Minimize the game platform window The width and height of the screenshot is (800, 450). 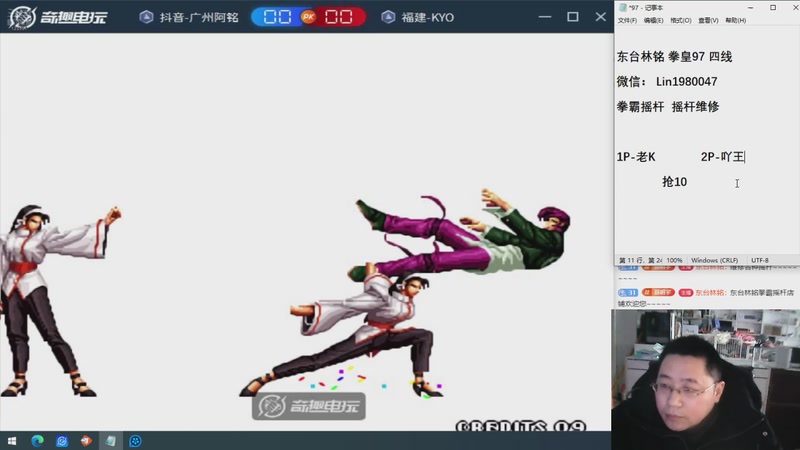click(545, 17)
